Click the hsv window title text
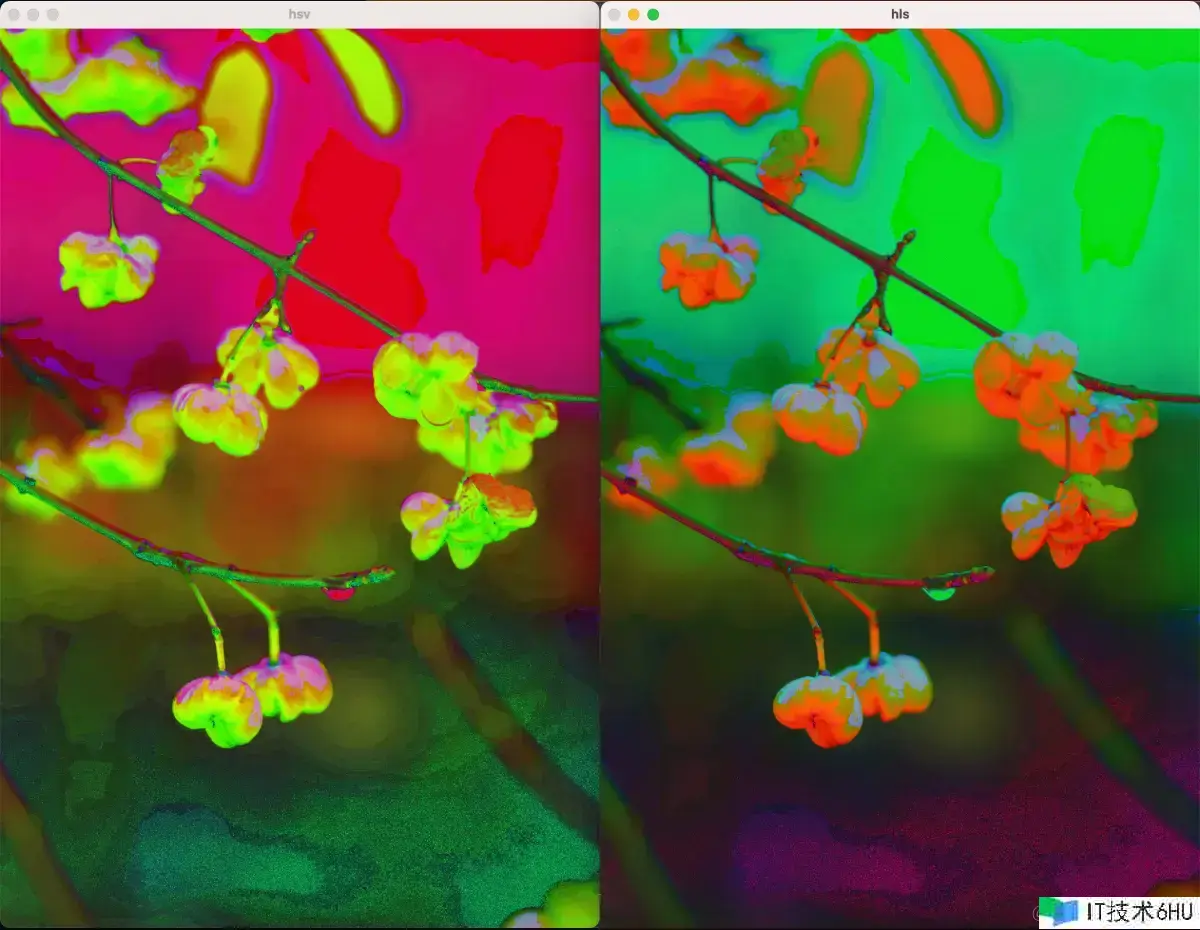This screenshot has width=1200, height=930. pyautogui.click(x=299, y=15)
